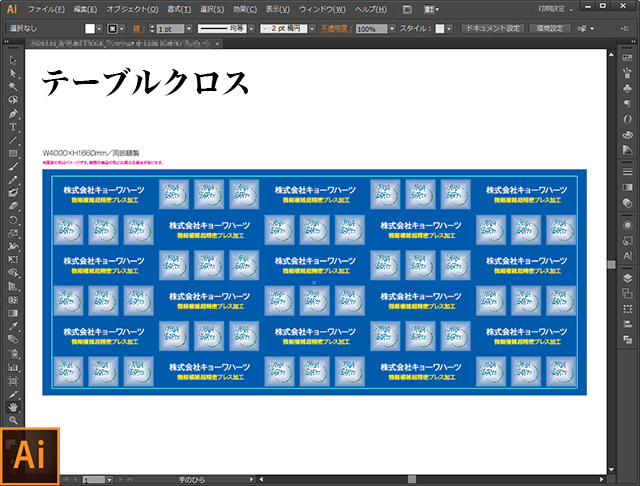The height and width of the screenshot is (486, 640).
Task: Open the オブジェクト menu
Action: [132, 9]
